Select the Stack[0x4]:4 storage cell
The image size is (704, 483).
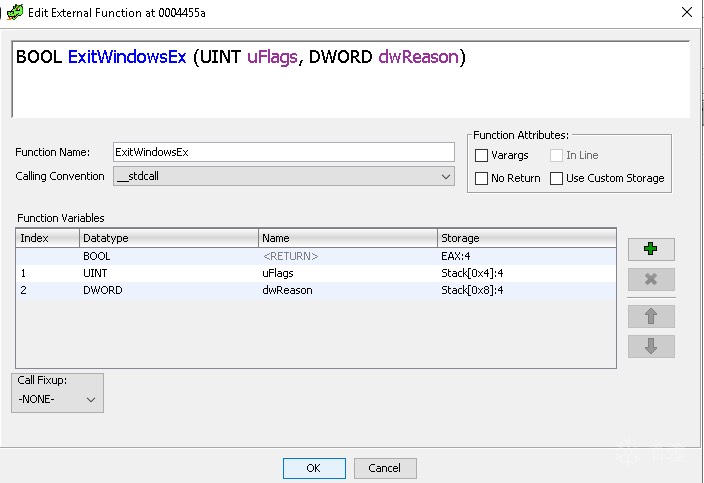pos(527,273)
